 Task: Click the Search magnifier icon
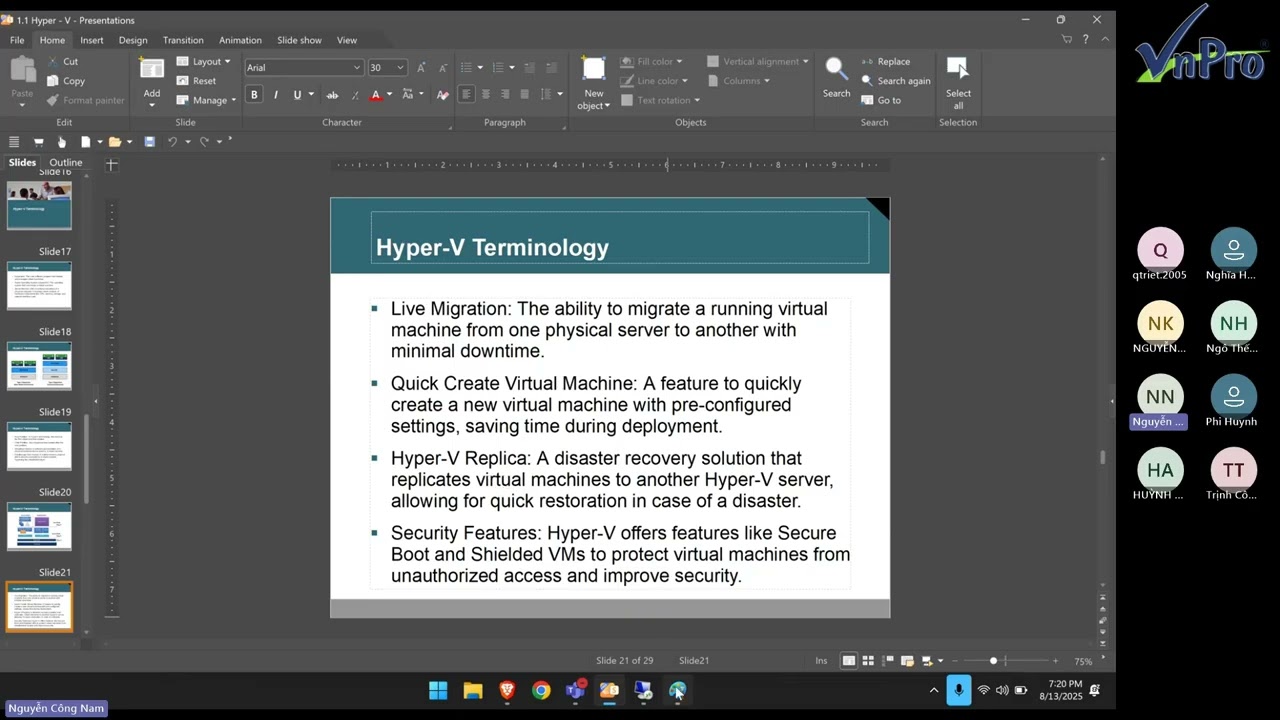(x=836, y=69)
